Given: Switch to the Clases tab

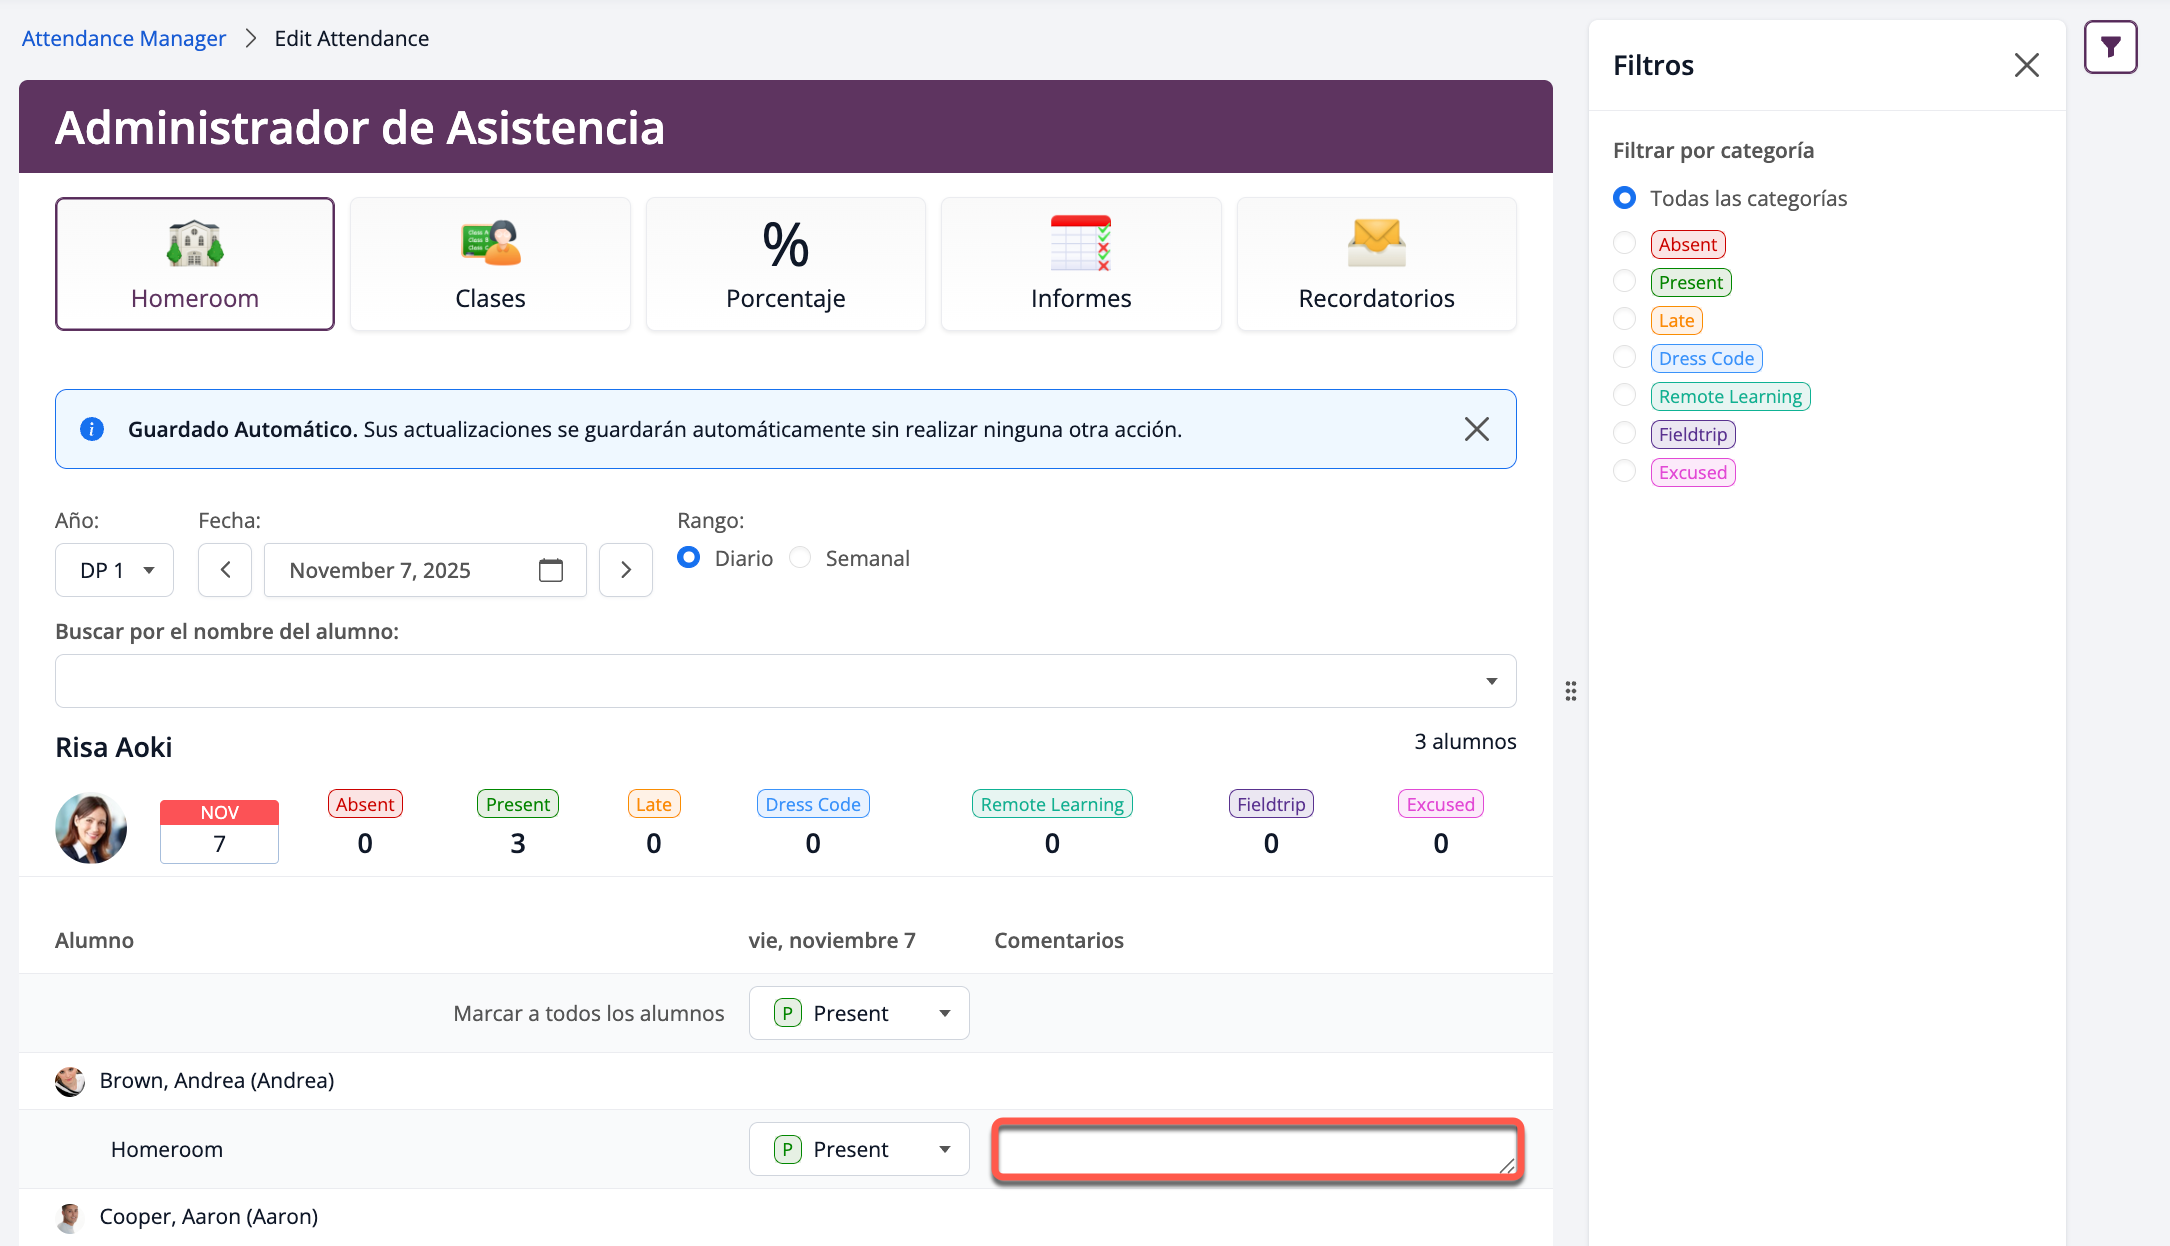Looking at the screenshot, I should 490,264.
